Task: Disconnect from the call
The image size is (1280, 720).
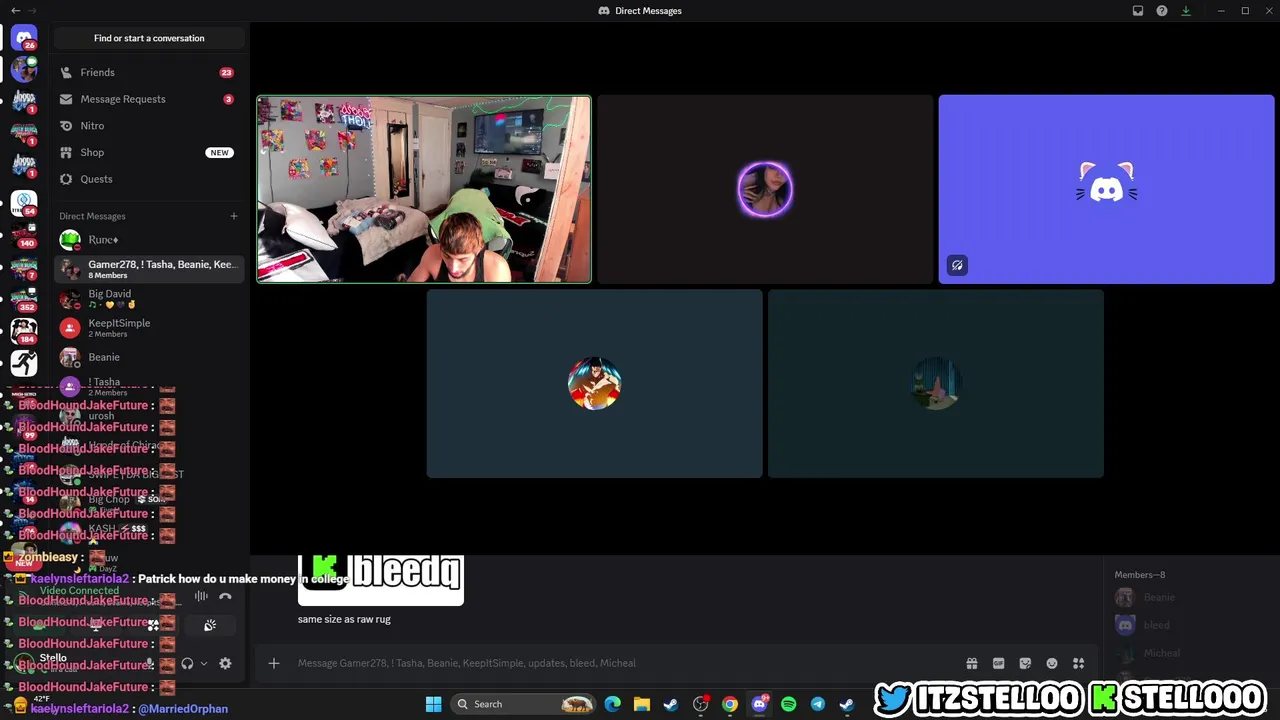Action: click(x=225, y=597)
